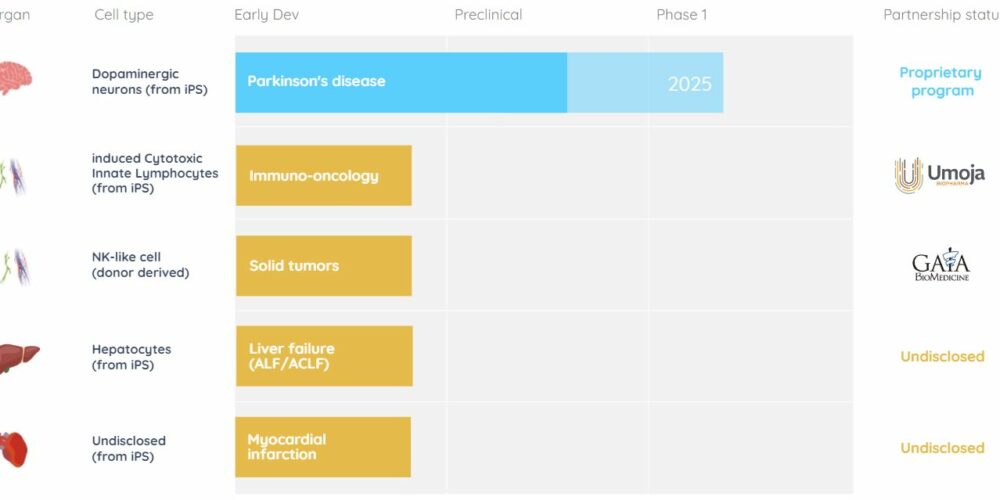This screenshot has width=1000, height=500.
Task: Click the Cell type column header
Action: tap(124, 15)
